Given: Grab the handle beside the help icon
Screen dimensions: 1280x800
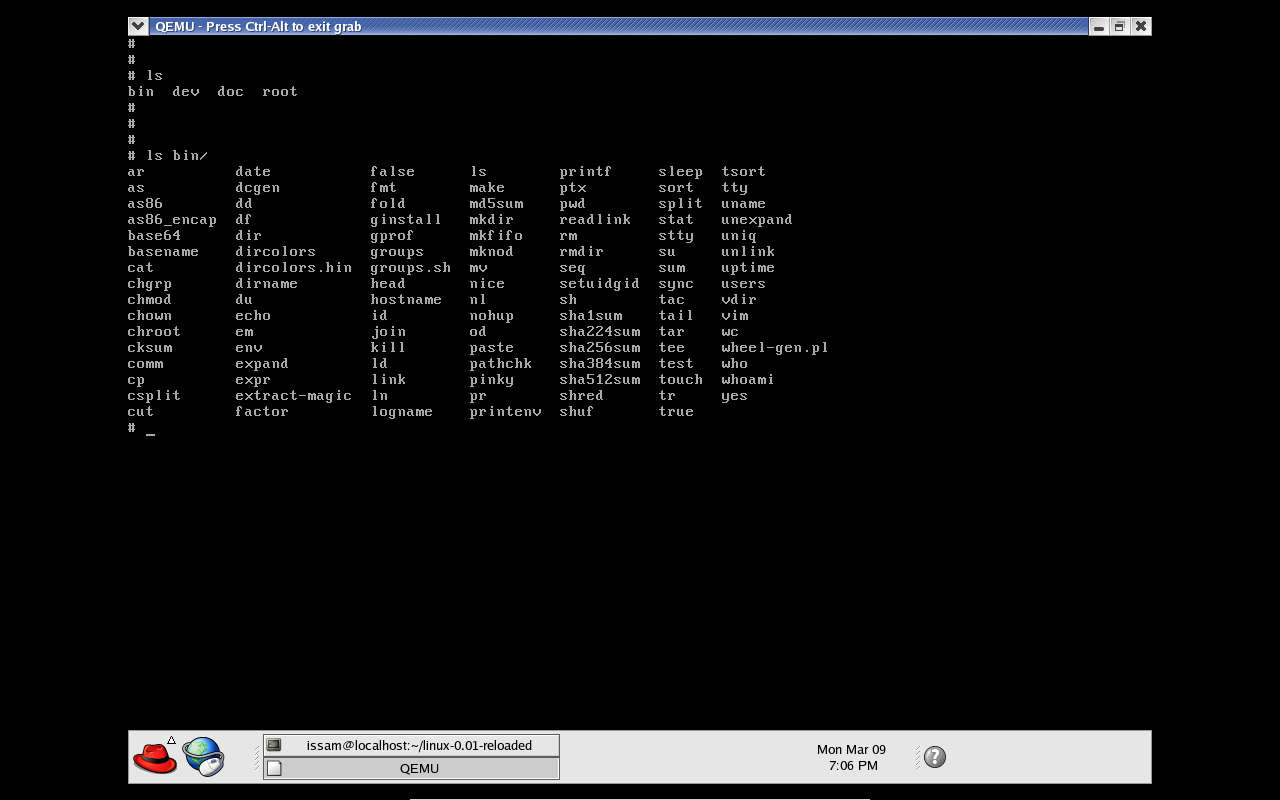Looking at the screenshot, I should tap(917, 757).
